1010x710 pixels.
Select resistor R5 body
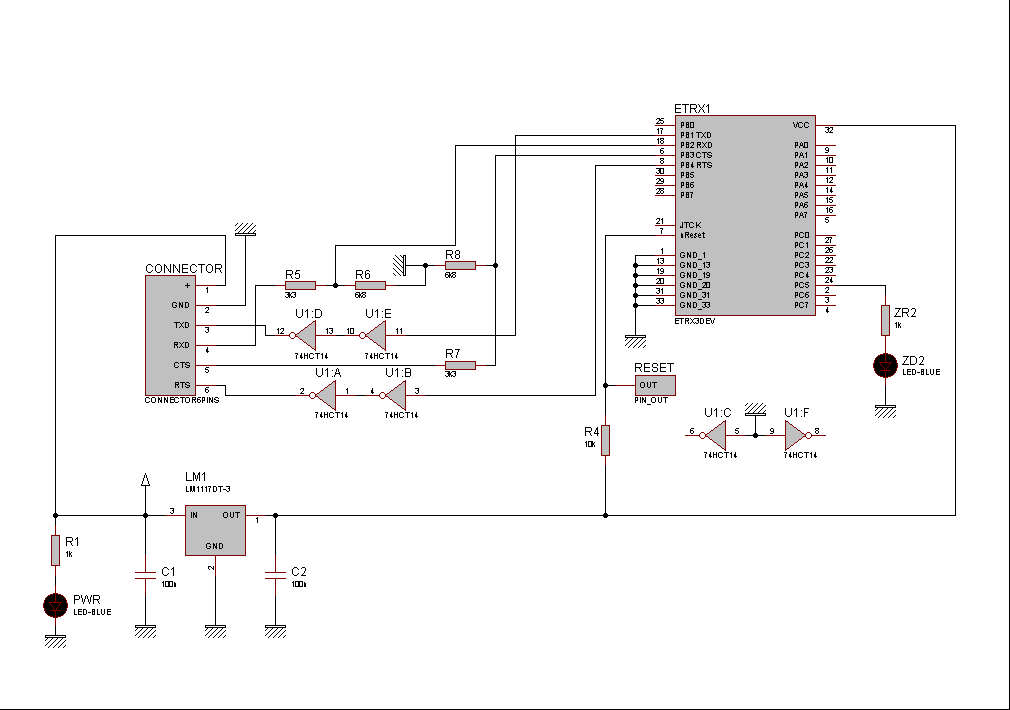(300, 285)
